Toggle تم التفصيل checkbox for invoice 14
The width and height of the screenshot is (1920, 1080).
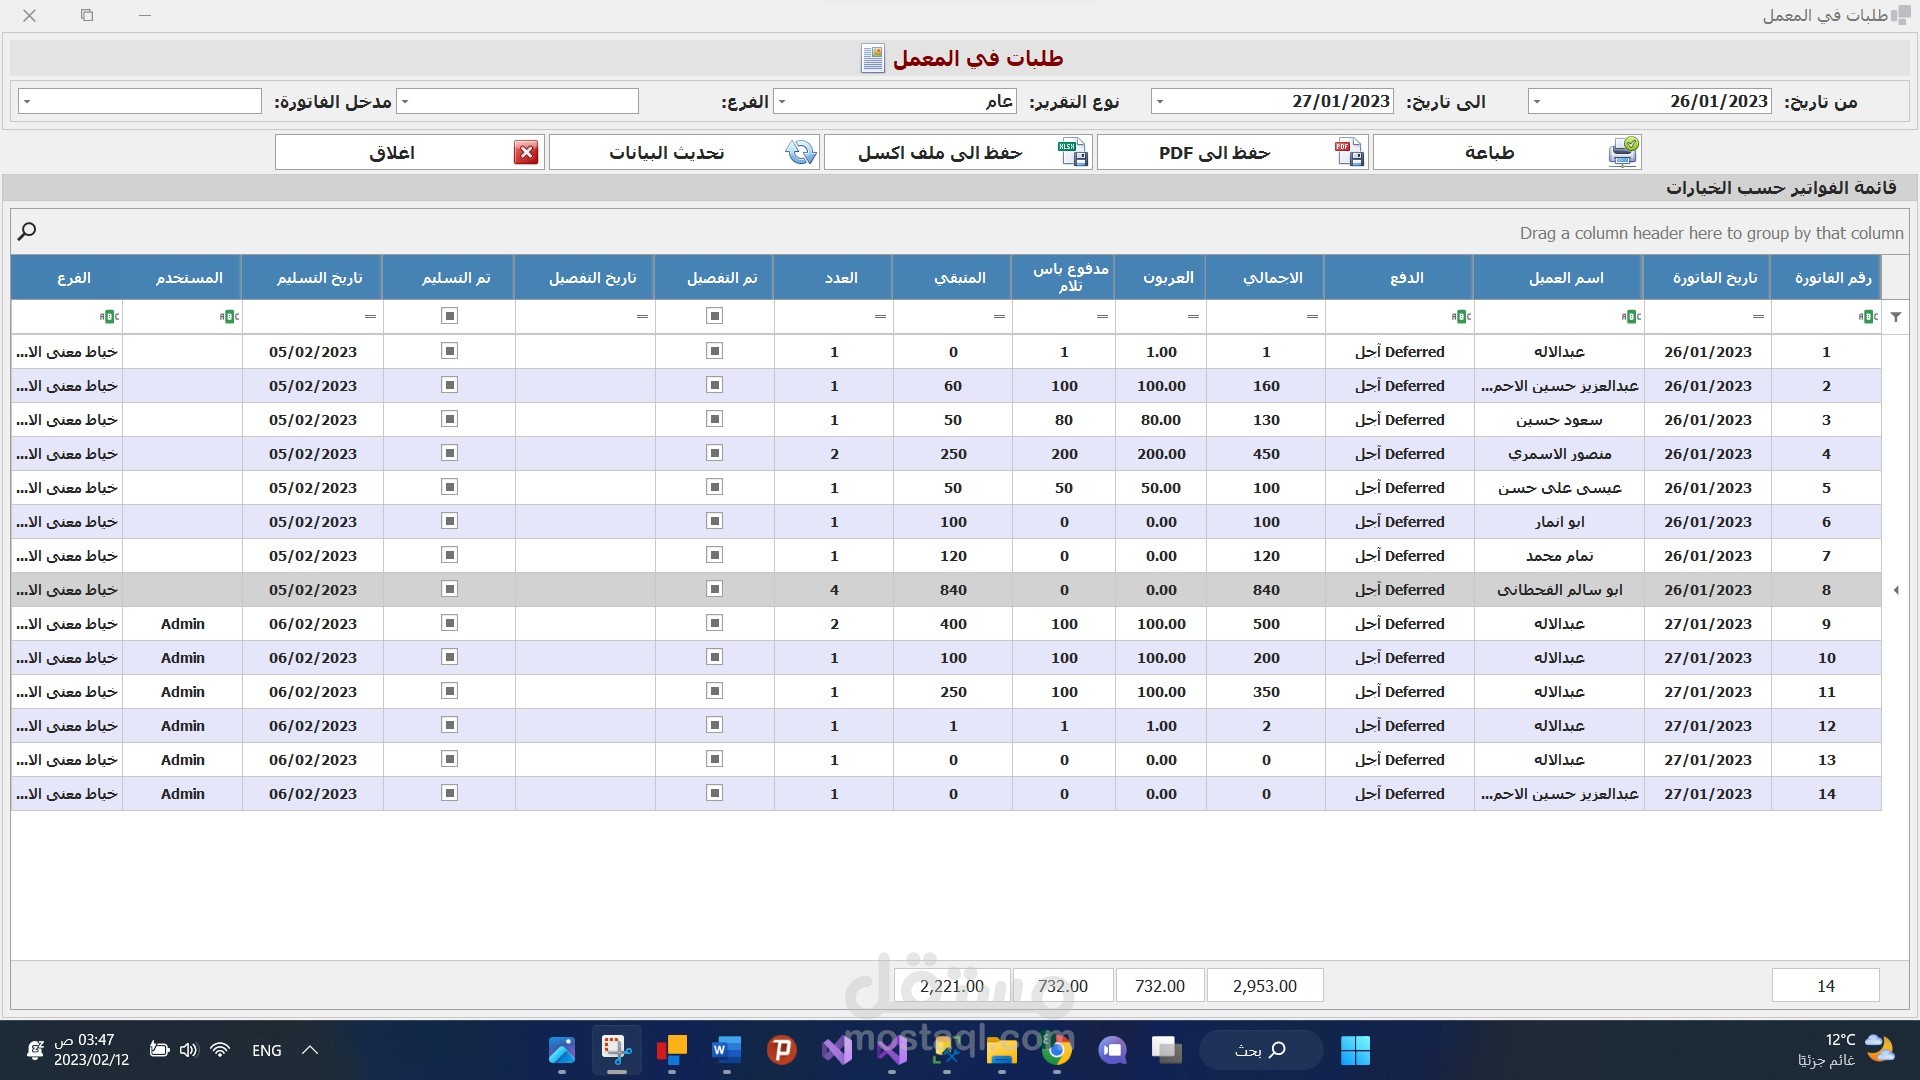point(714,793)
